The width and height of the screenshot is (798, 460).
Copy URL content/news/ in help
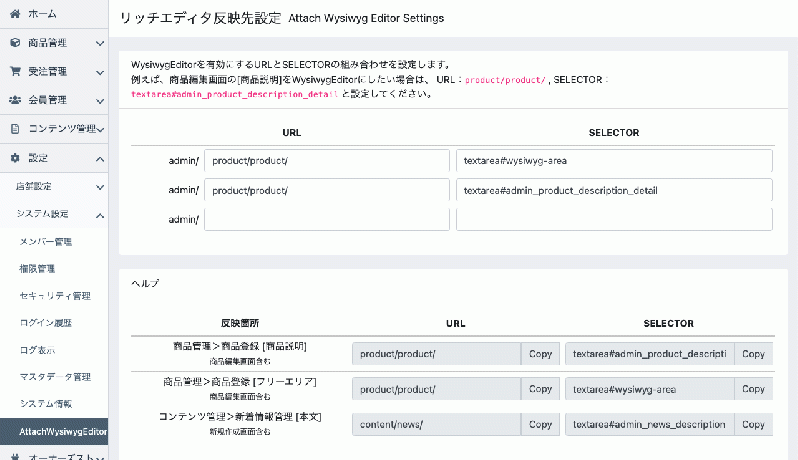540,424
